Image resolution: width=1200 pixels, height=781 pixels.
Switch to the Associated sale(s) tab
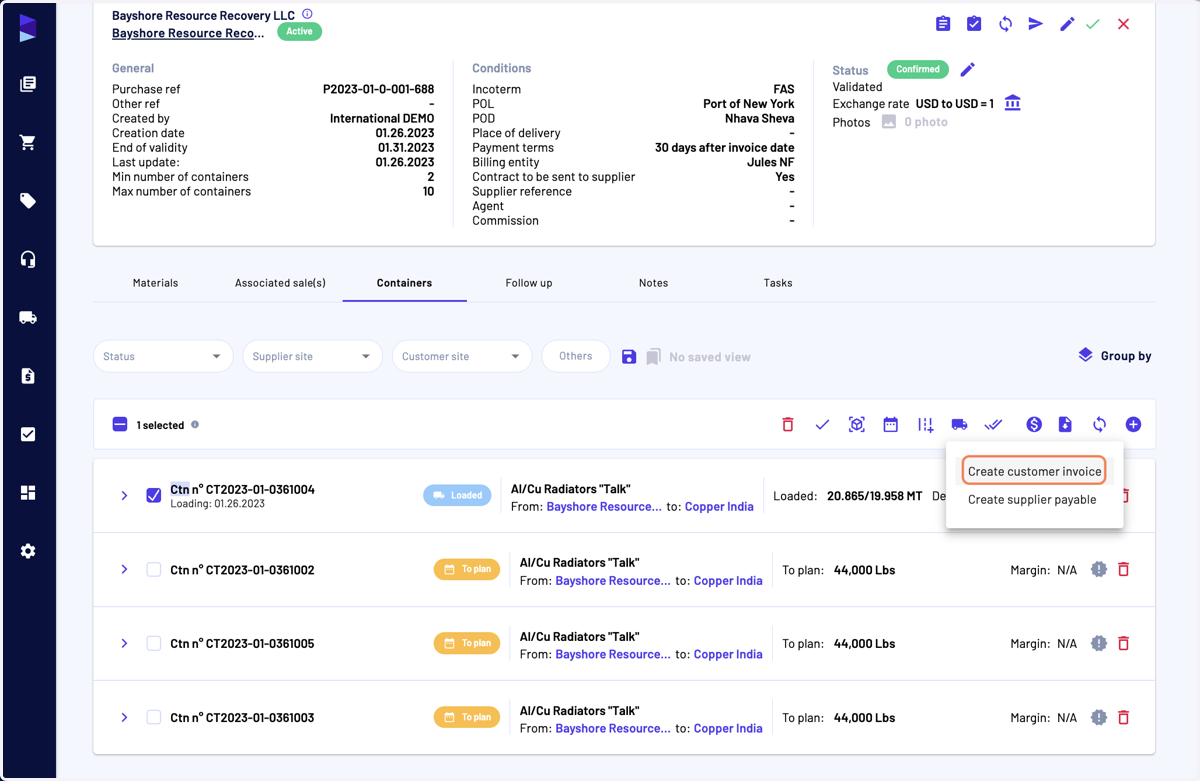coord(280,283)
